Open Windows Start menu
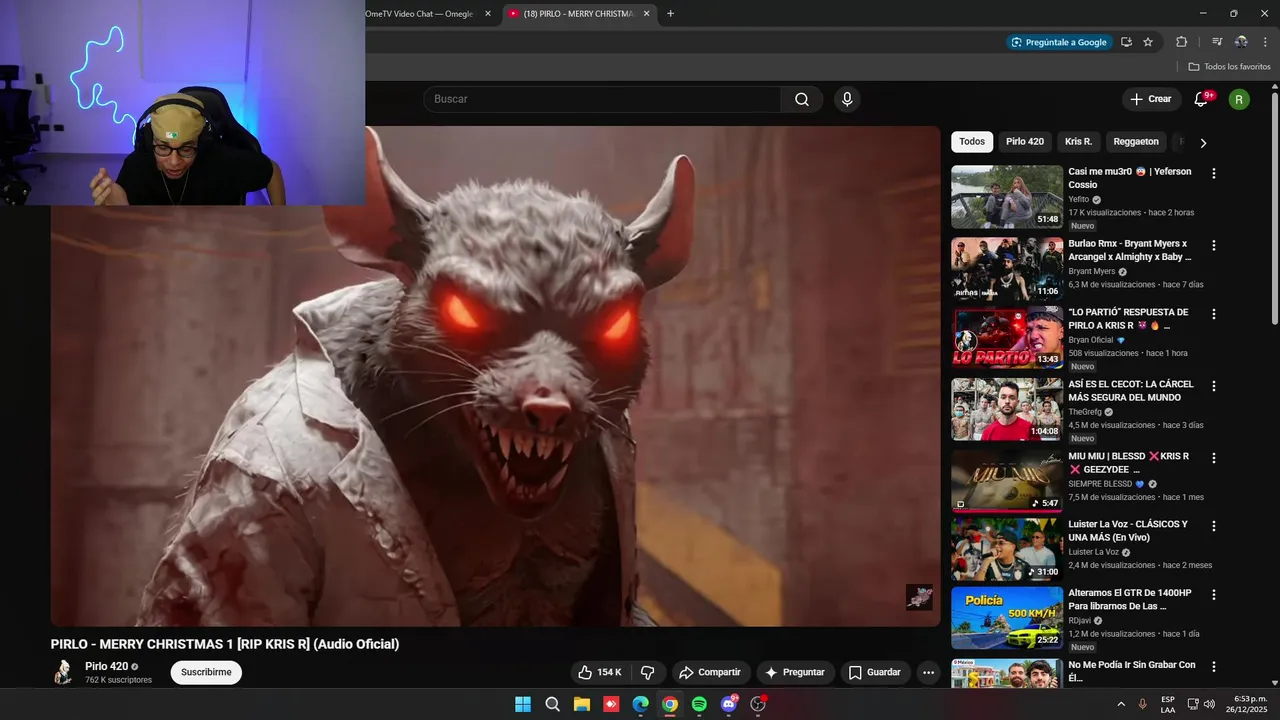1280x720 pixels. (x=523, y=704)
